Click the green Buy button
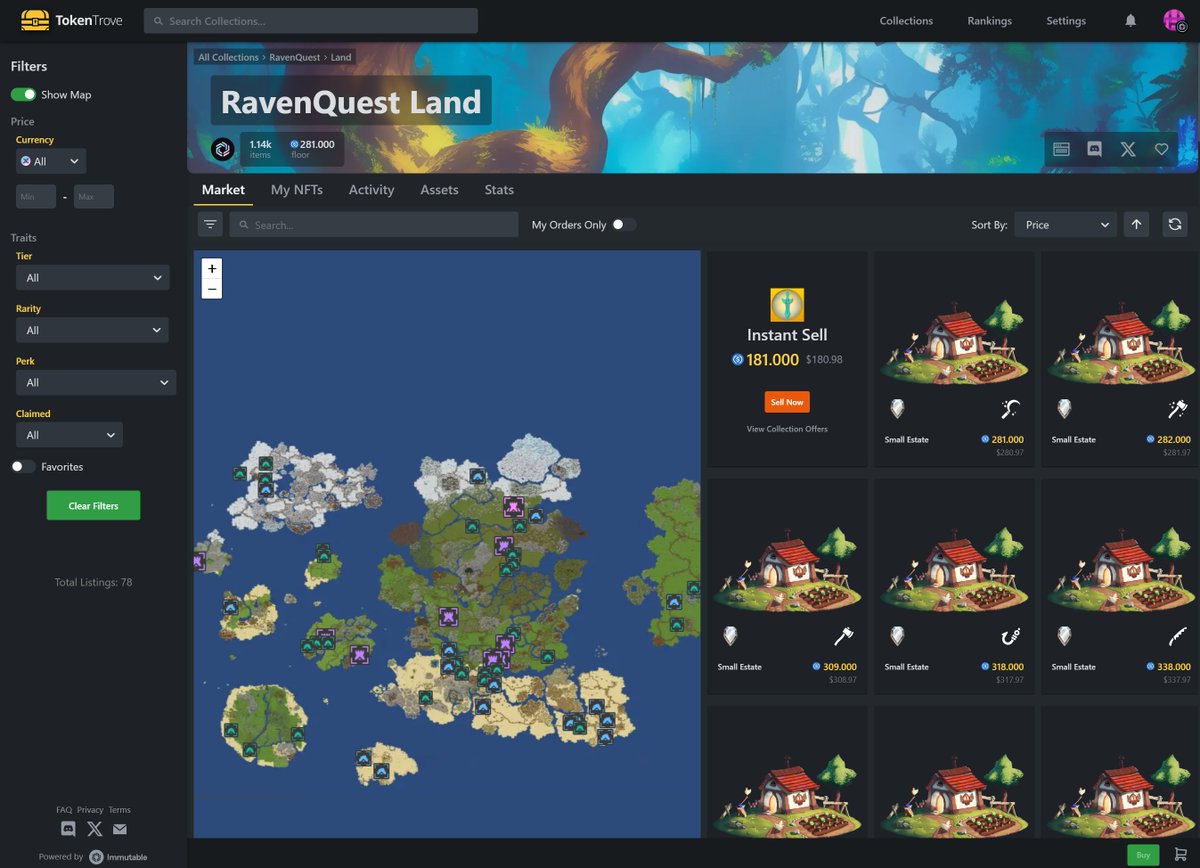The image size is (1200, 868). coord(1143,855)
